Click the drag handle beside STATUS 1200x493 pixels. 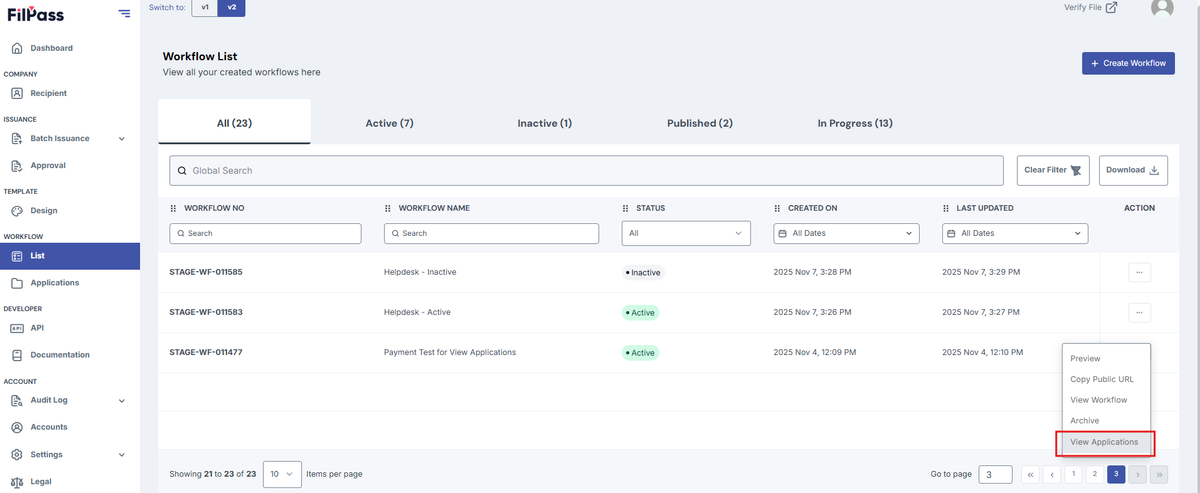coord(625,208)
